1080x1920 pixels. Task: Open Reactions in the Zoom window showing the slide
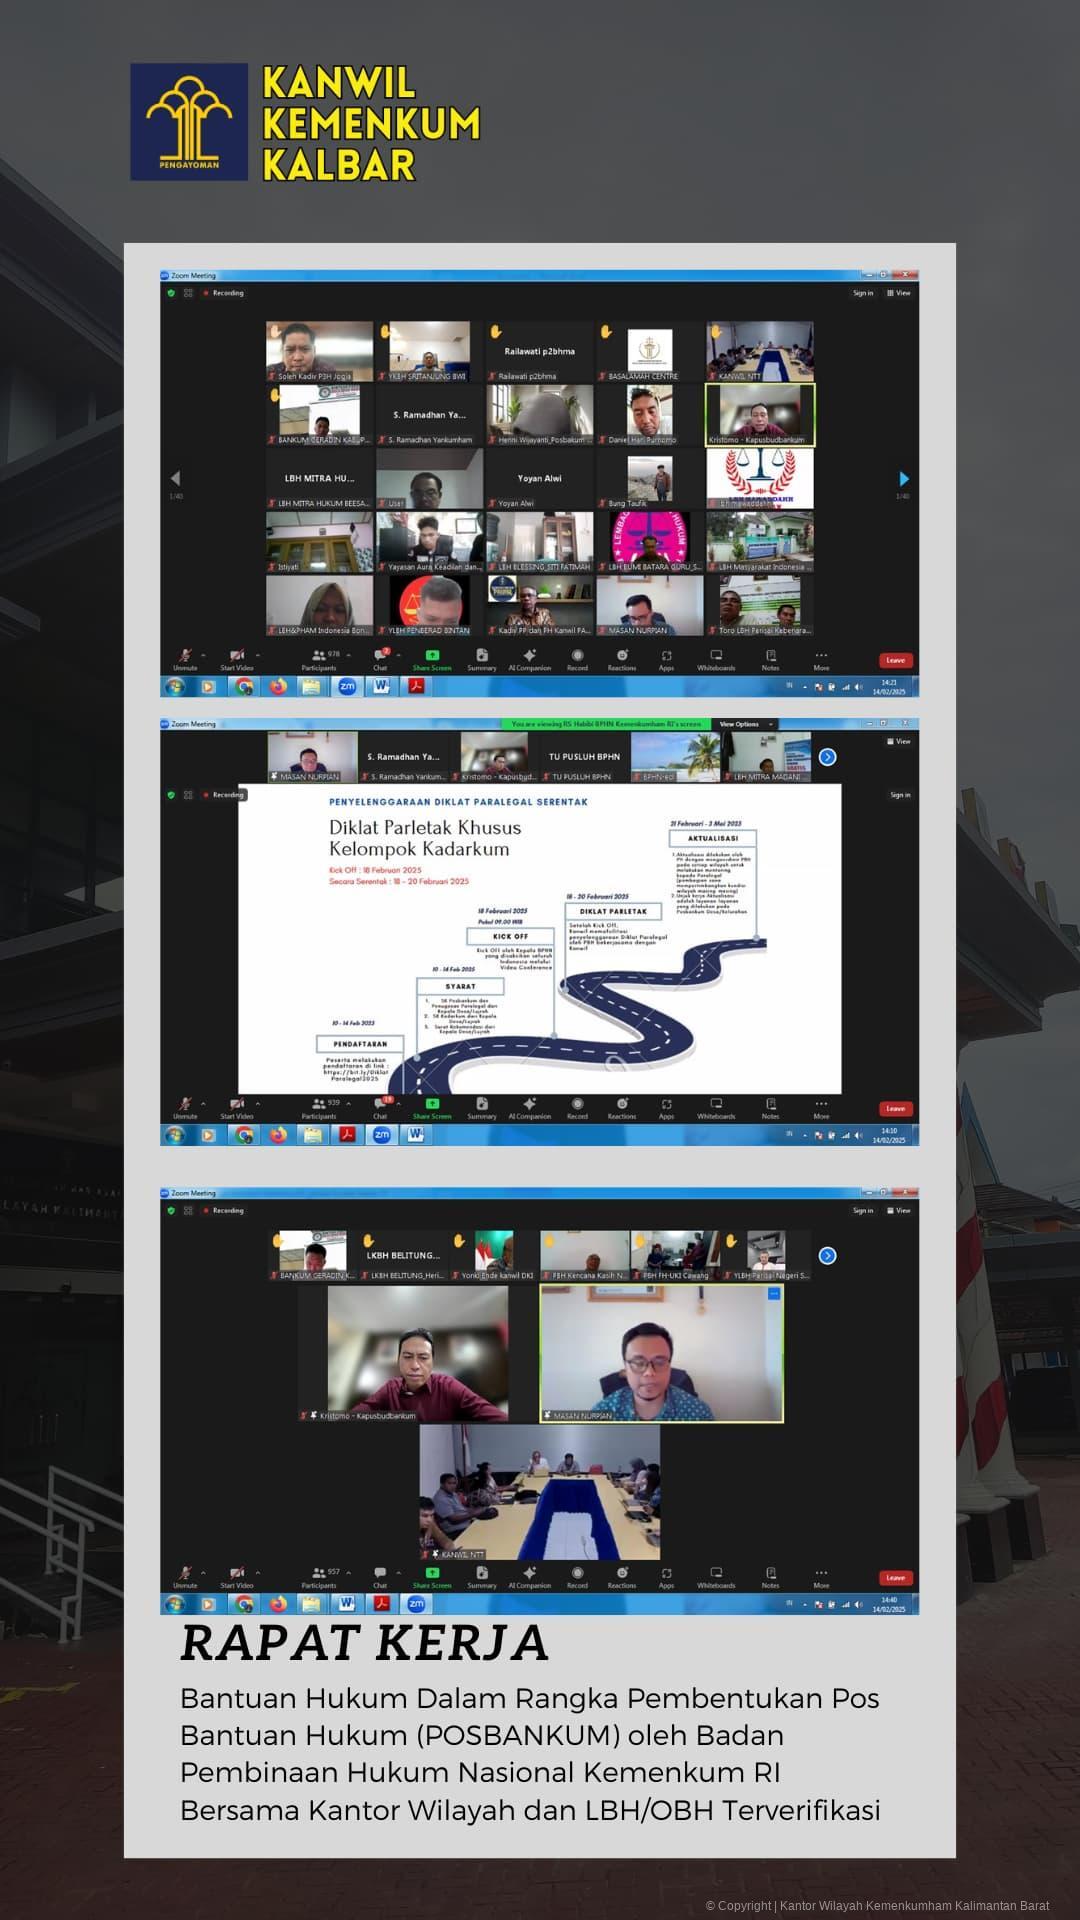[x=621, y=1108]
